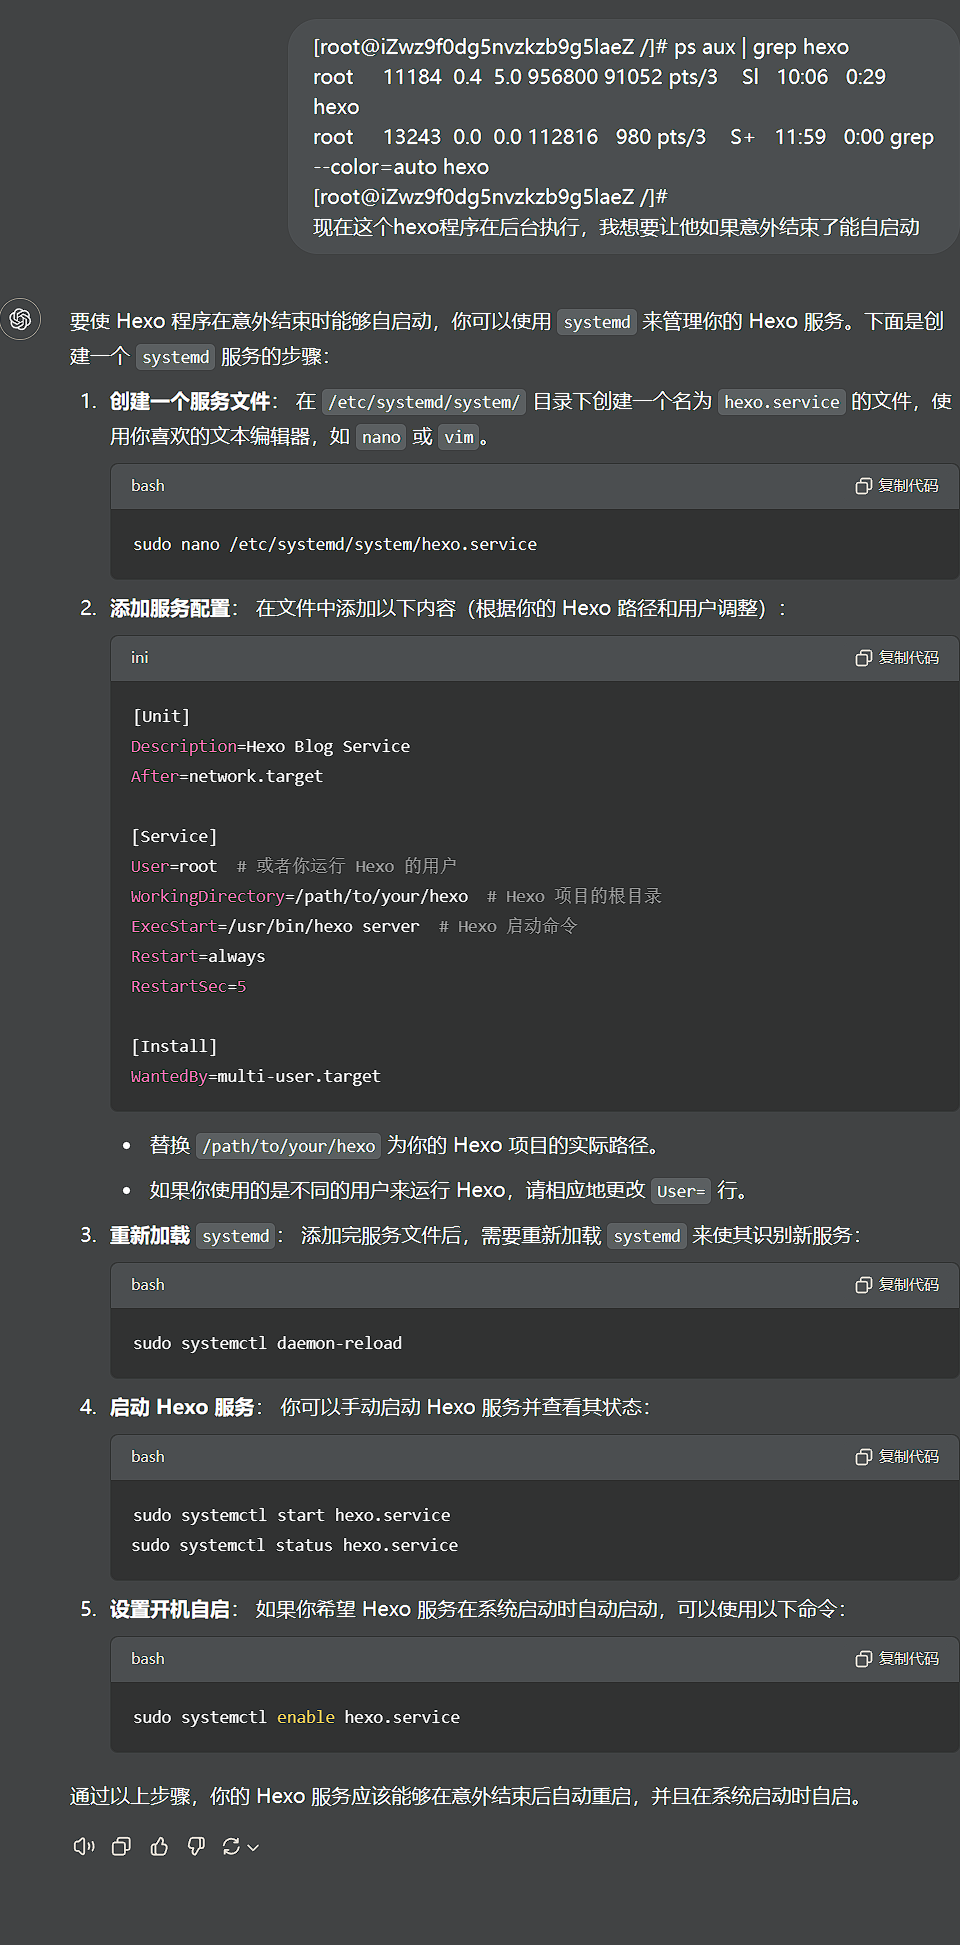Copy code of systemctl enable block
Viewport: 960px width, 1945px height.
click(x=897, y=1659)
